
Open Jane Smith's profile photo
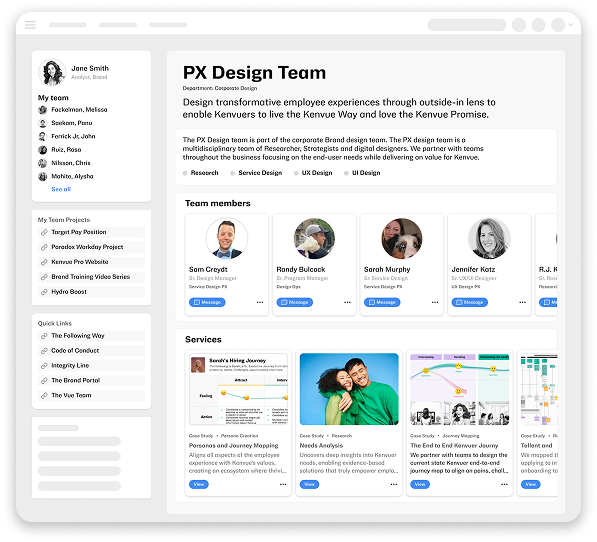52,72
